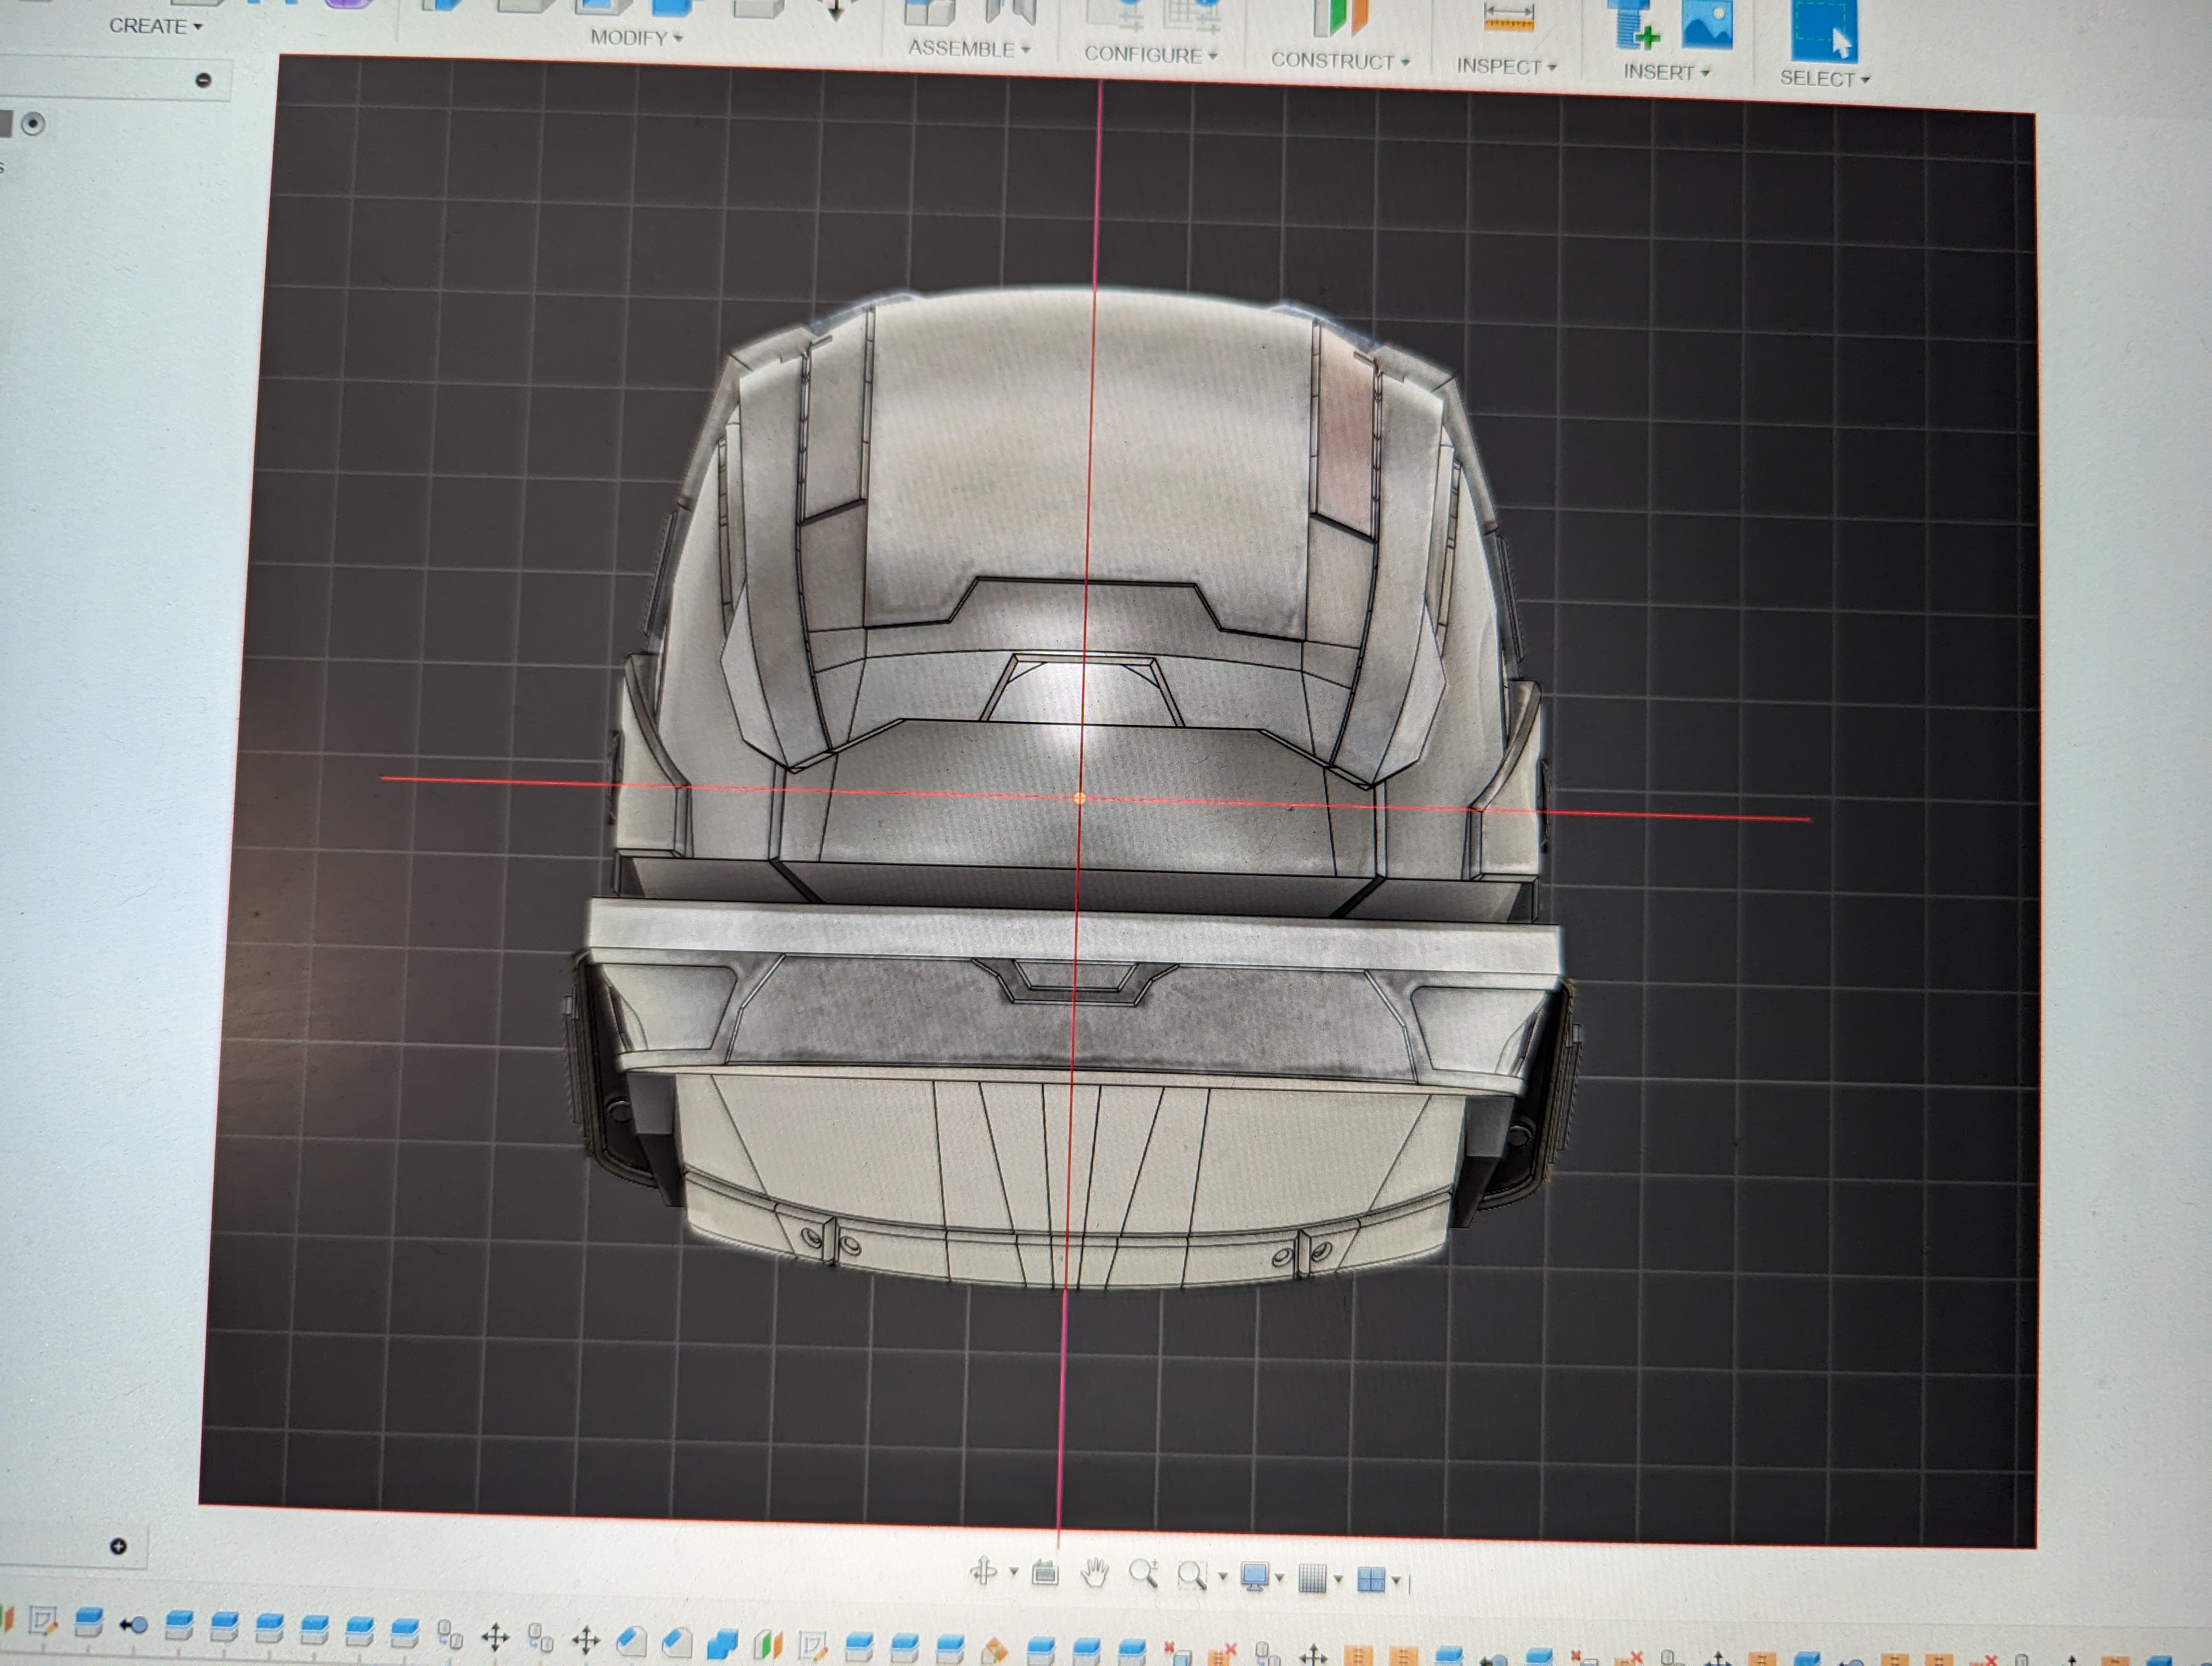Open the ASSEMBLE toolbar menu
This screenshot has height=1666, width=2212.
pyautogui.click(x=968, y=49)
